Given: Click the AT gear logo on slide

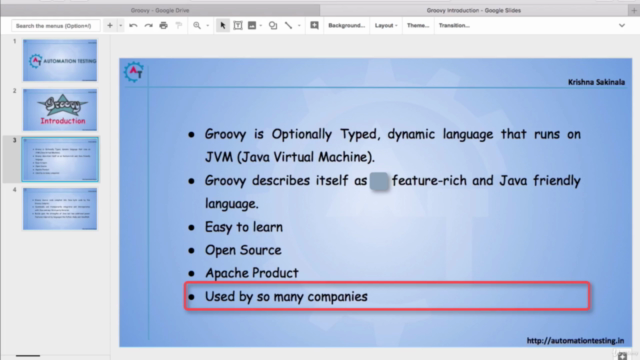Looking at the screenshot, I should (x=133, y=71).
